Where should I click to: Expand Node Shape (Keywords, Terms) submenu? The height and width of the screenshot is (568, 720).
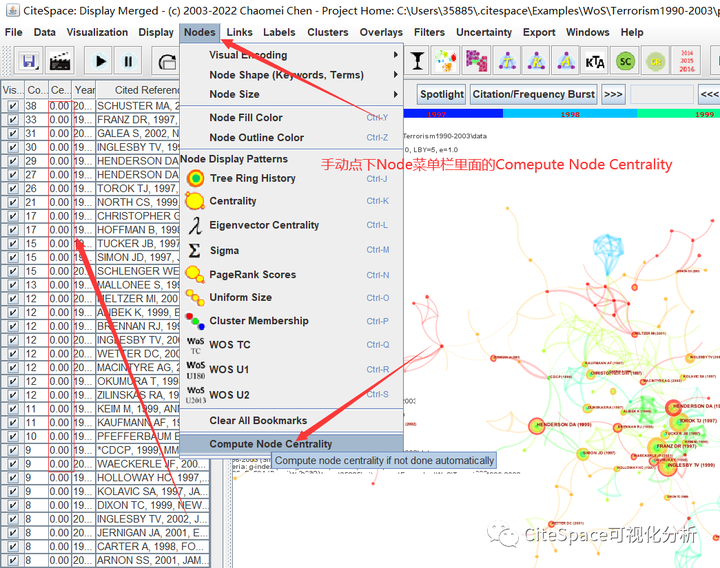pos(292,74)
